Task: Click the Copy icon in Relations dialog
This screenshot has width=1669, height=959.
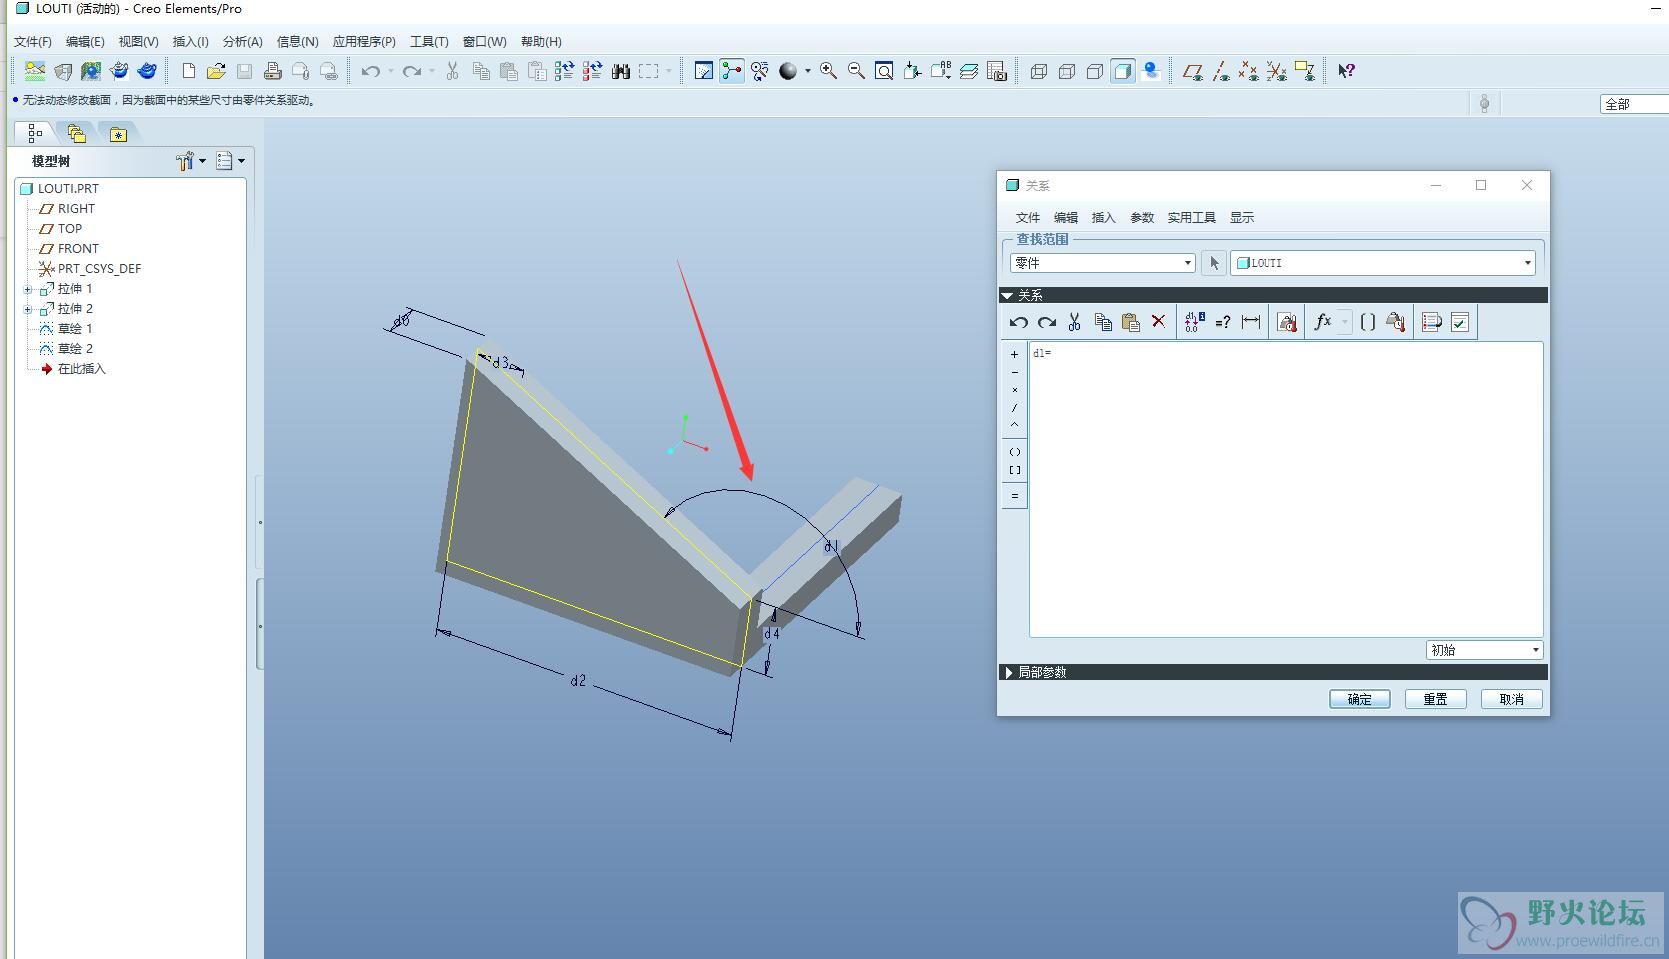Action: pyautogui.click(x=1102, y=322)
